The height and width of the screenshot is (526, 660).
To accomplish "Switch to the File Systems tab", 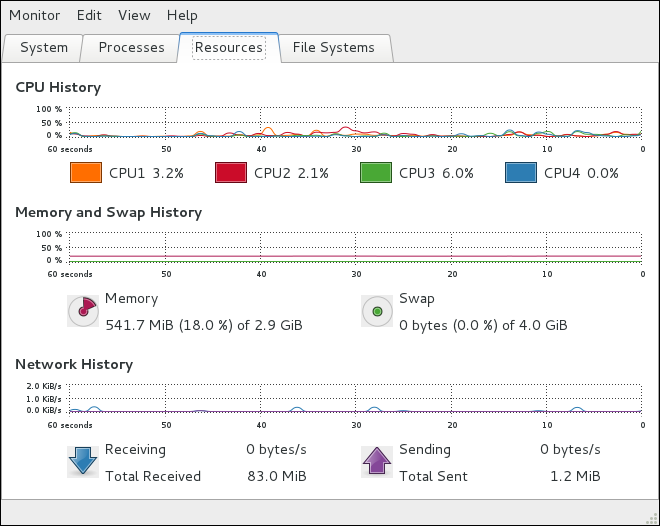I will click(334, 47).
